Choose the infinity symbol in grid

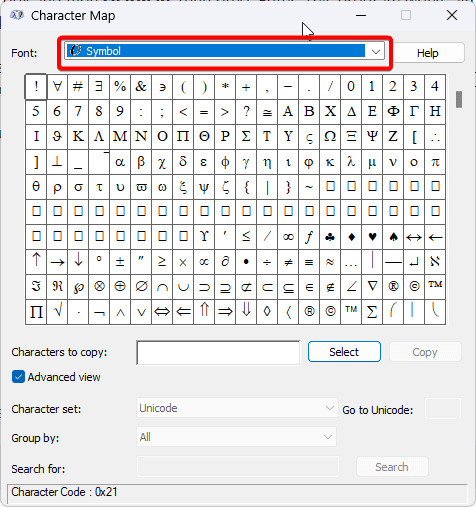(288, 237)
